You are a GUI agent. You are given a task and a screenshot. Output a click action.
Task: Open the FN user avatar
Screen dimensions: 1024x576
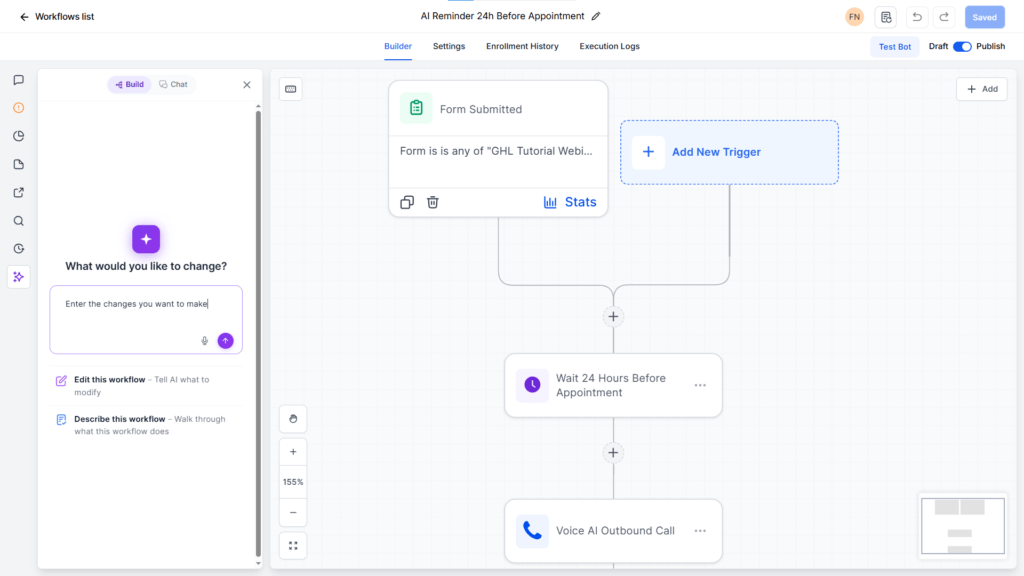(854, 17)
